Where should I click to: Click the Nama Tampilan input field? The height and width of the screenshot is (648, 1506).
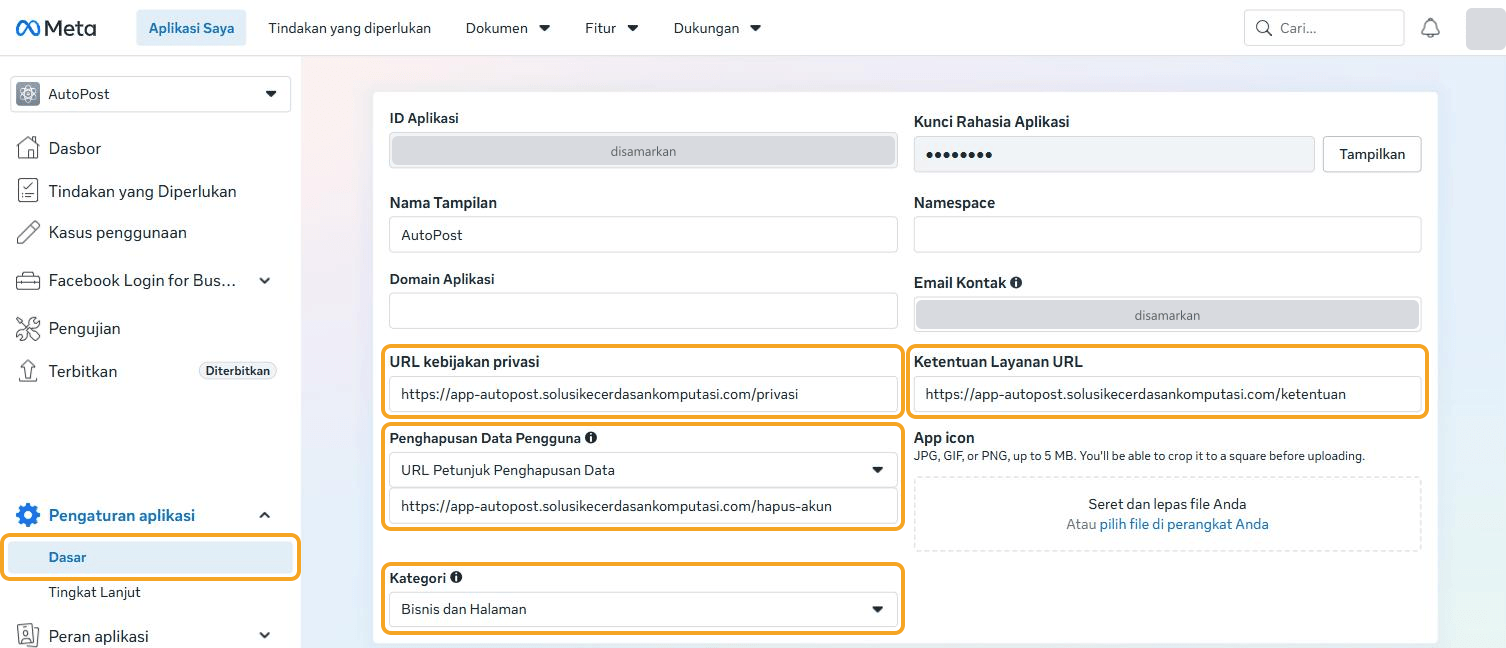(643, 235)
